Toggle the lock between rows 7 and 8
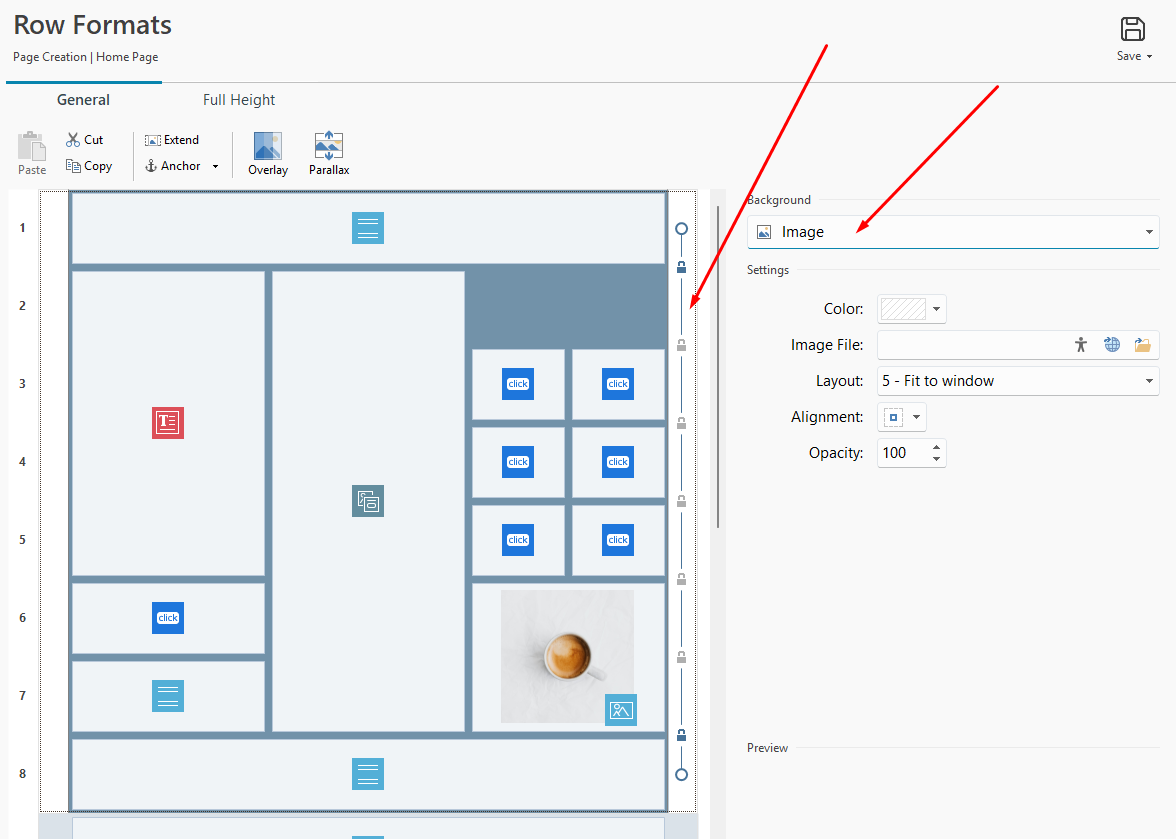1176x839 pixels. (681, 735)
